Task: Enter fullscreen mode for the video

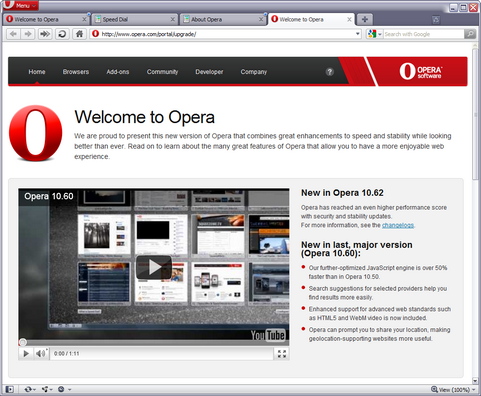Action: point(282,354)
